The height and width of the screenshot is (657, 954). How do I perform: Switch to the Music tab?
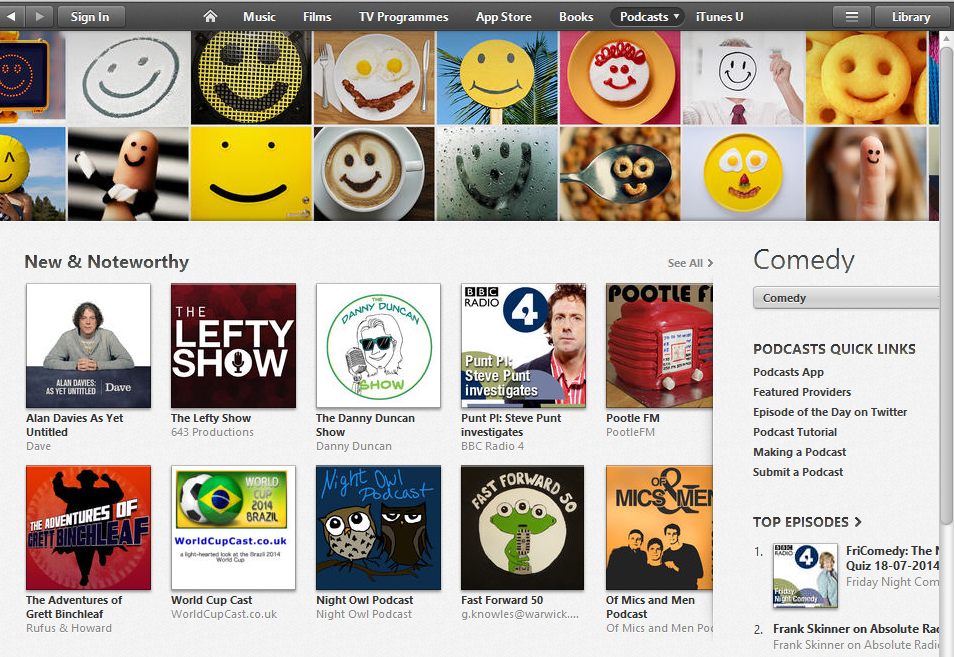[259, 16]
